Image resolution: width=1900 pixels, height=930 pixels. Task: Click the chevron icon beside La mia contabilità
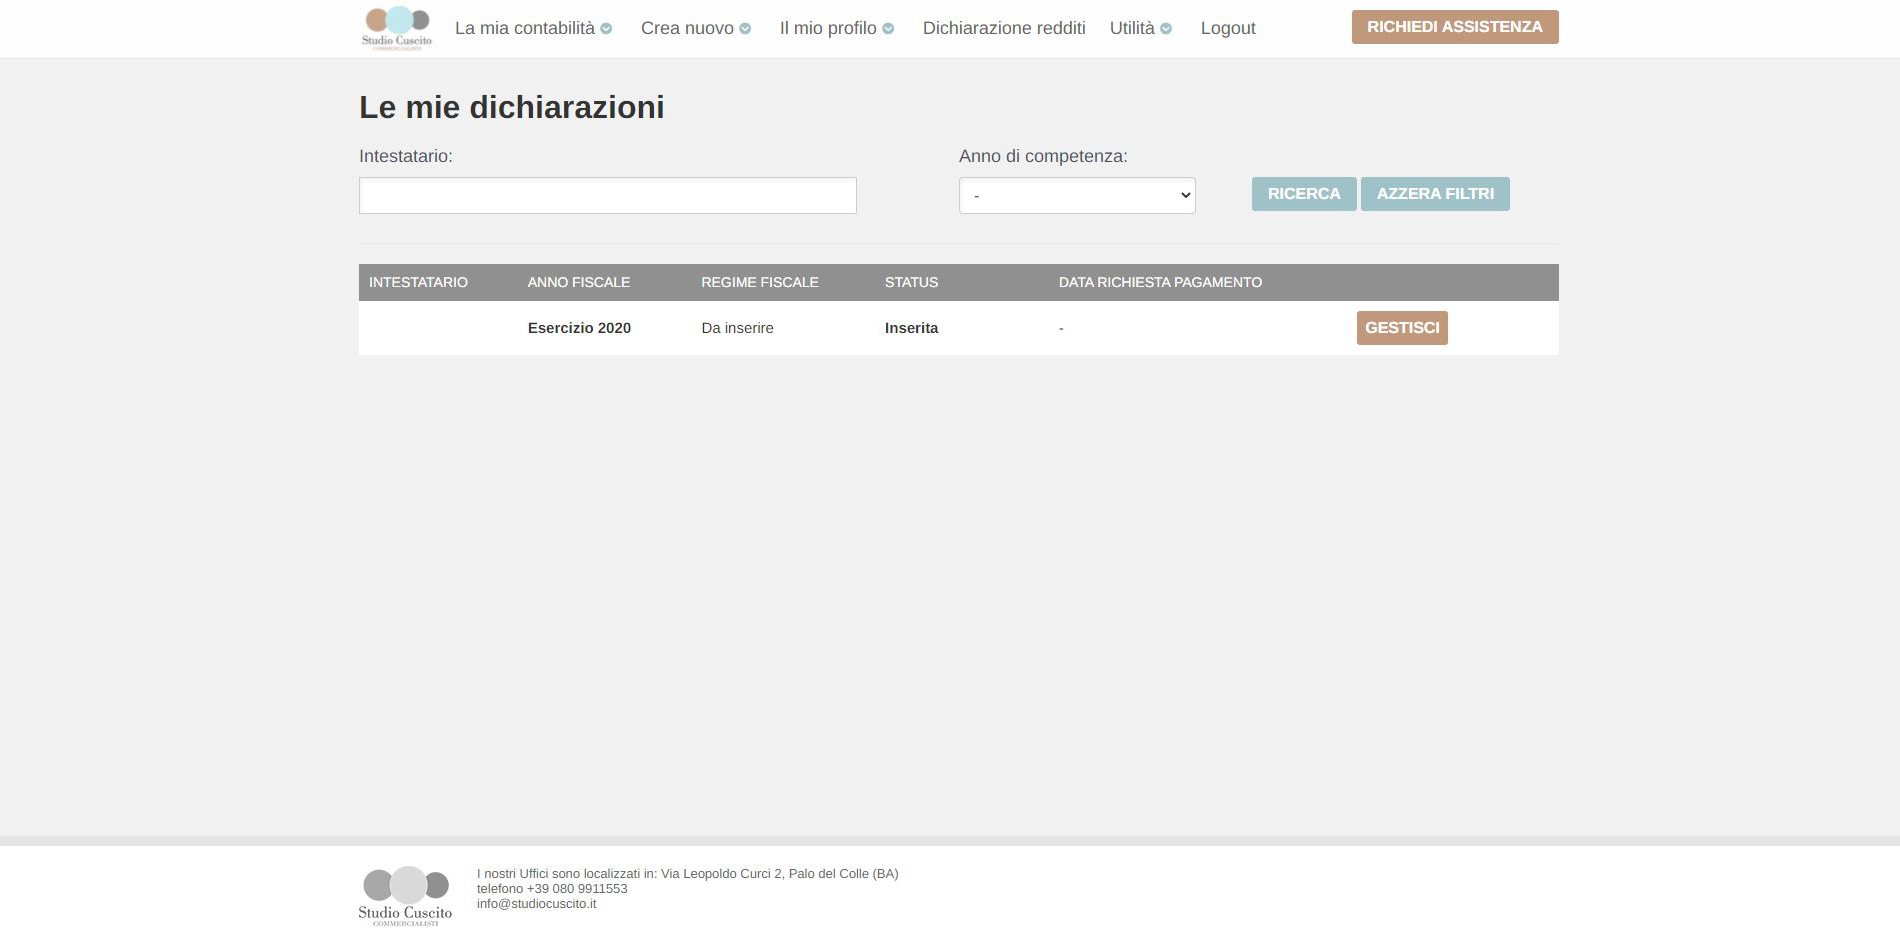point(606,29)
